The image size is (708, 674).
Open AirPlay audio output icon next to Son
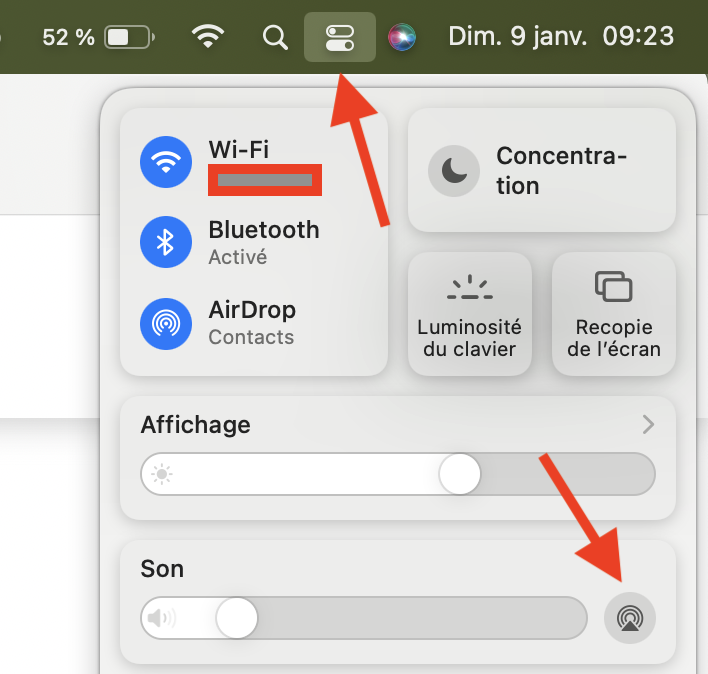630,618
